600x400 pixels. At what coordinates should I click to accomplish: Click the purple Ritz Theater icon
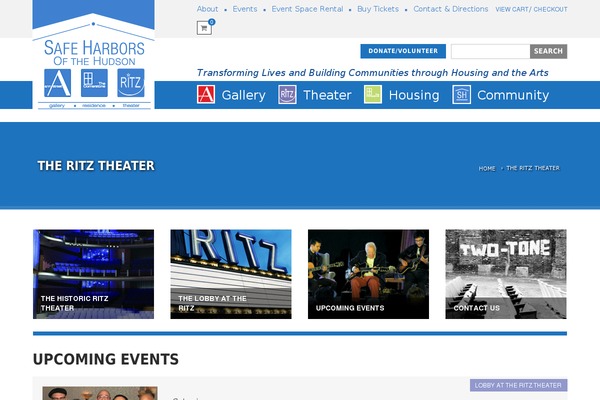pyautogui.click(x=287, y=95)
